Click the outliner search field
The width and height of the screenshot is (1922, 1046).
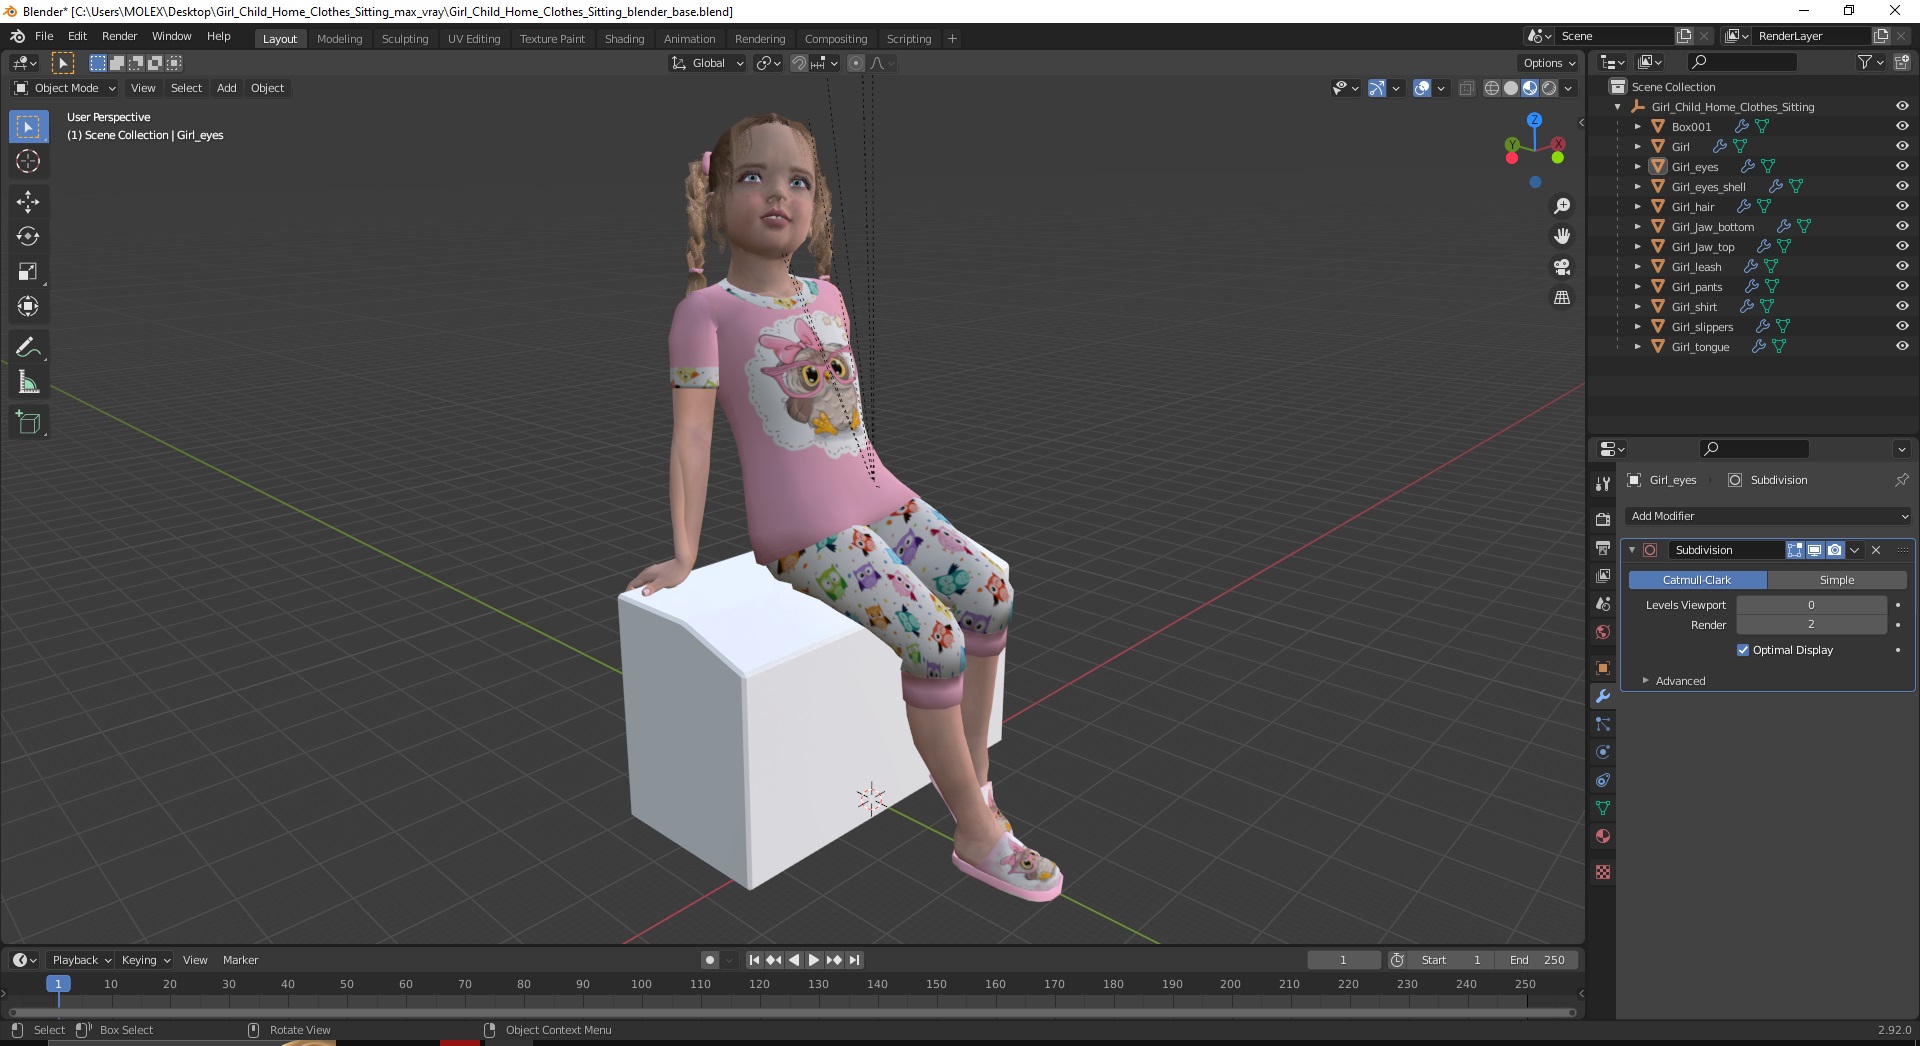1742,62
